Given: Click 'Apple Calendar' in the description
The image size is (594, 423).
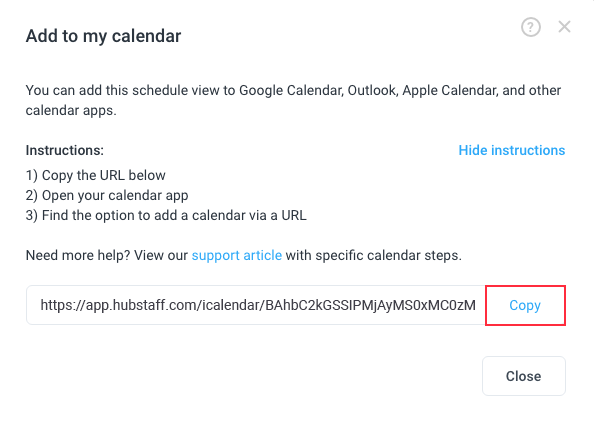Looking at the screenshot, I should click(450, 91).
